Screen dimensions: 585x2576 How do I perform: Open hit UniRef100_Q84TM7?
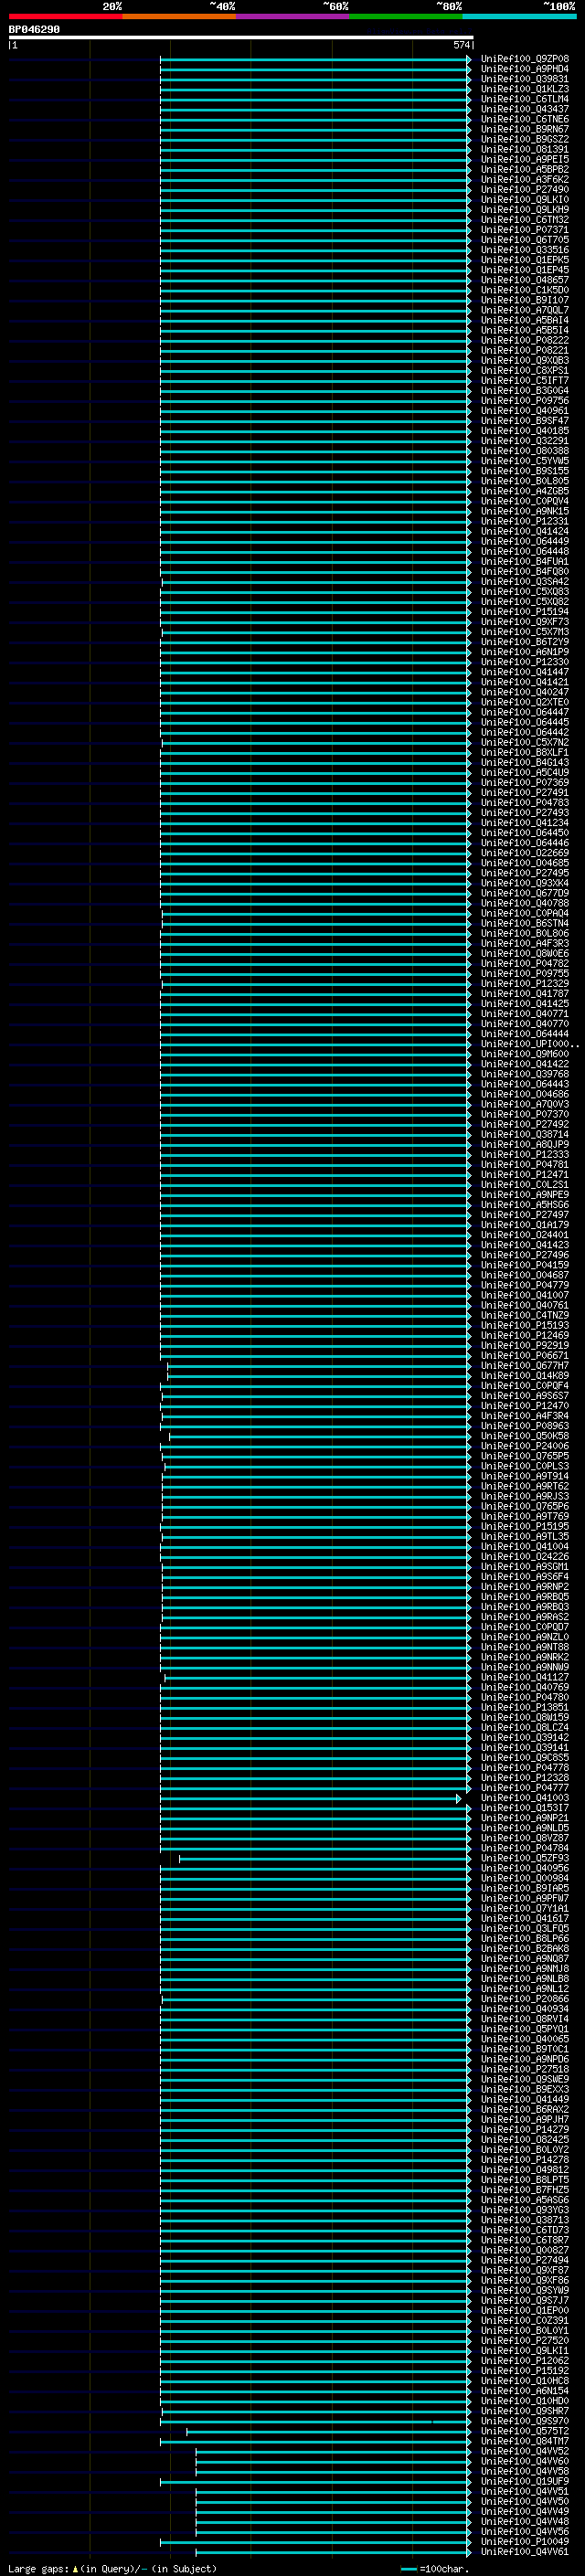pos(524,2441)
